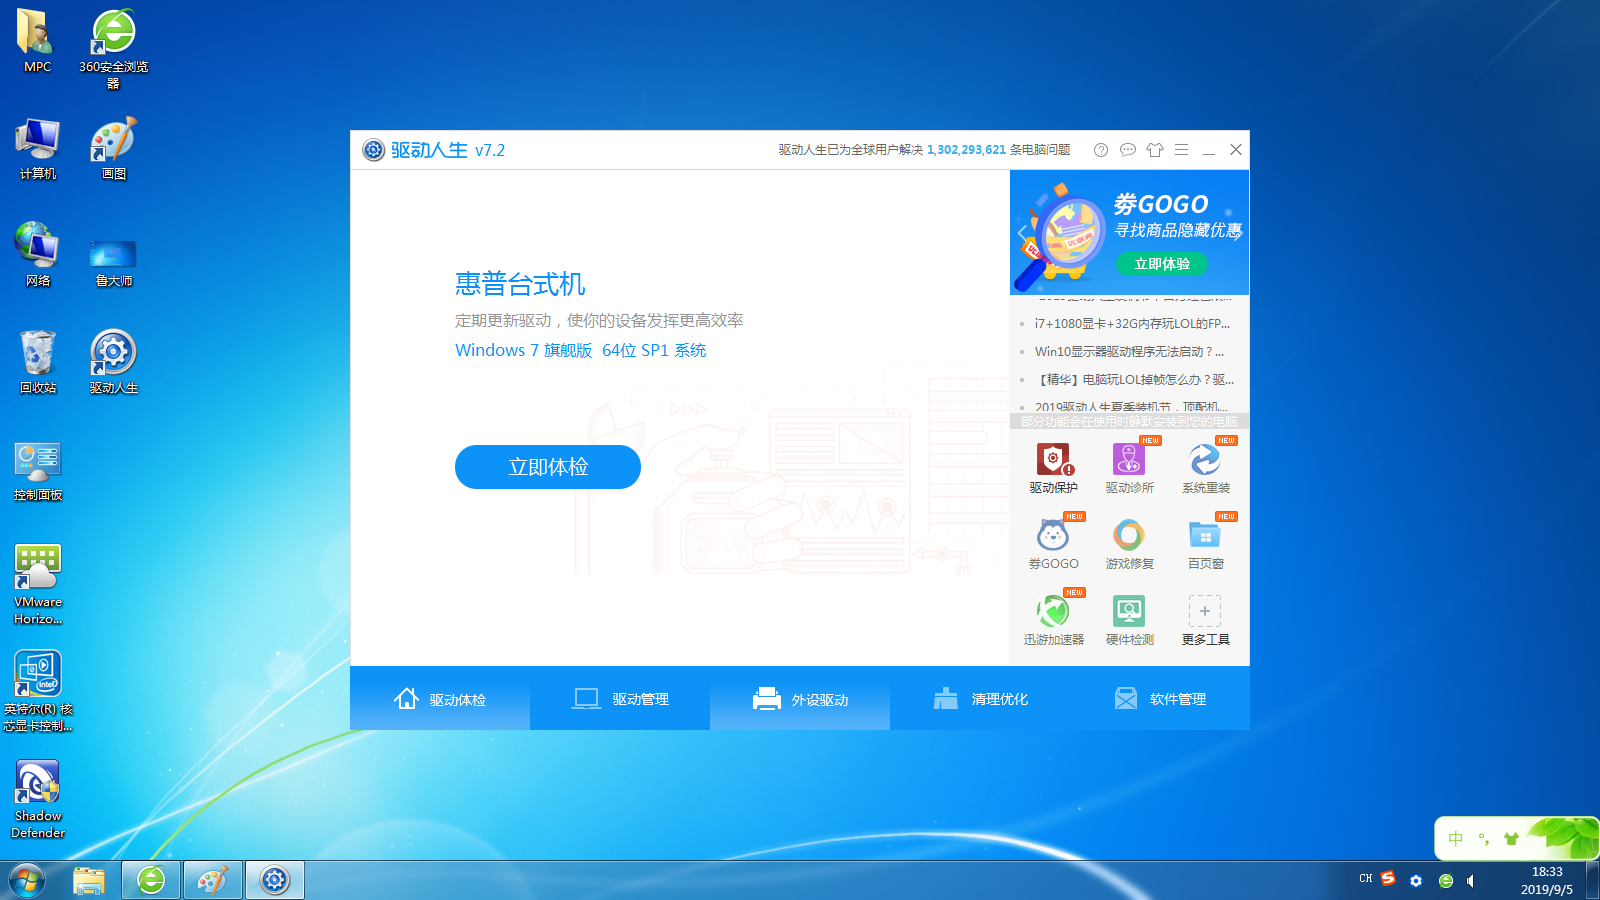
Task: Open the 【精华】电脑玩LOL掉帧怎么办 news link
Action: (1135, 379)
